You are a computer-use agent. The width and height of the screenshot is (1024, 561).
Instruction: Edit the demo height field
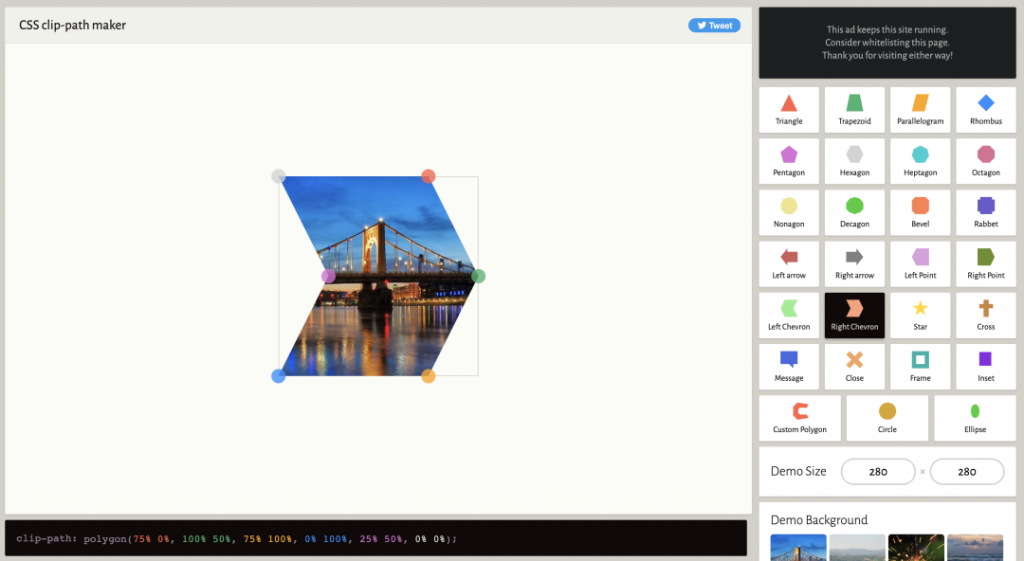point(967,472)
